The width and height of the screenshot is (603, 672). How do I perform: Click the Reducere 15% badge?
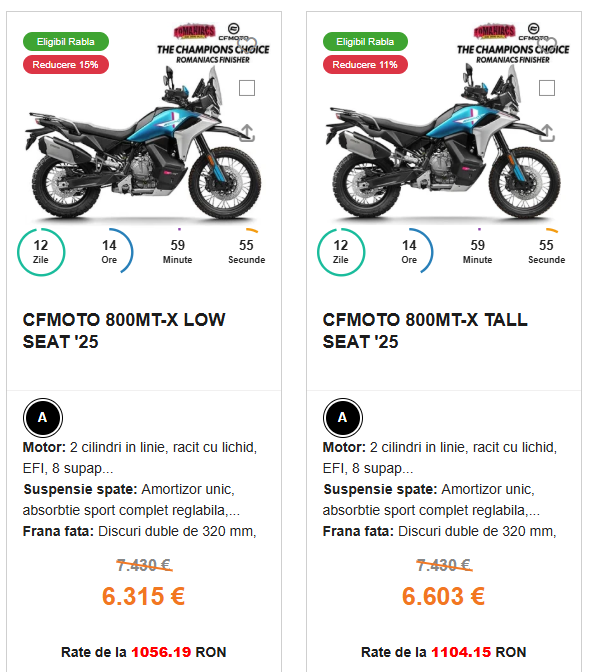[66, 65]
